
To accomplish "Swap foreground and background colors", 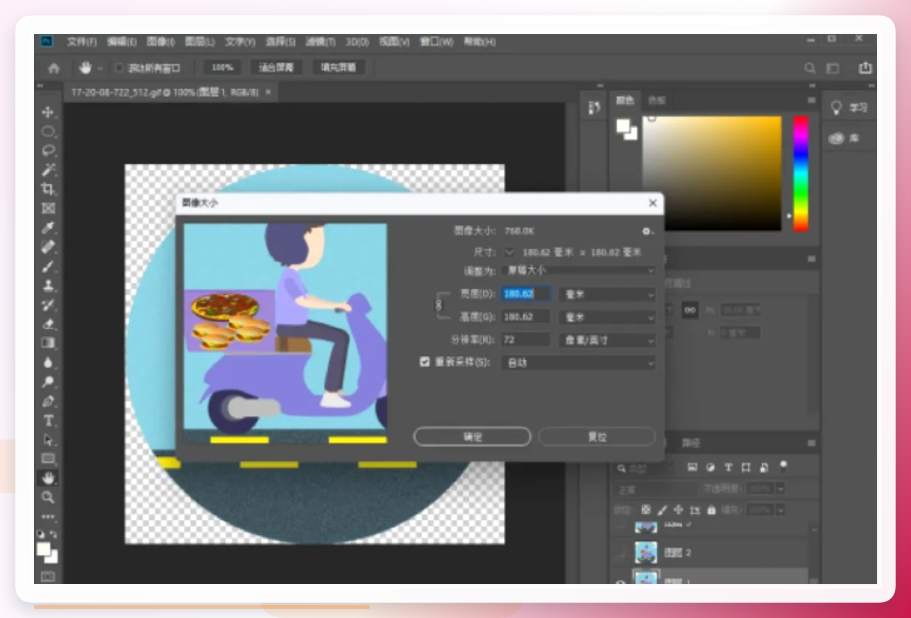I will pyautogui.click(x=53, y=534).
